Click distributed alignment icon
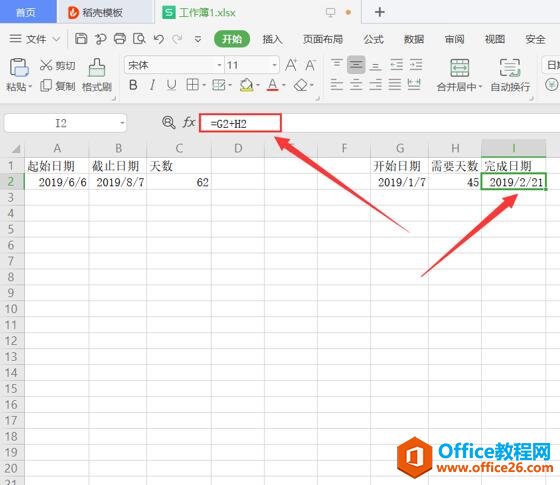 click(414, 85)
